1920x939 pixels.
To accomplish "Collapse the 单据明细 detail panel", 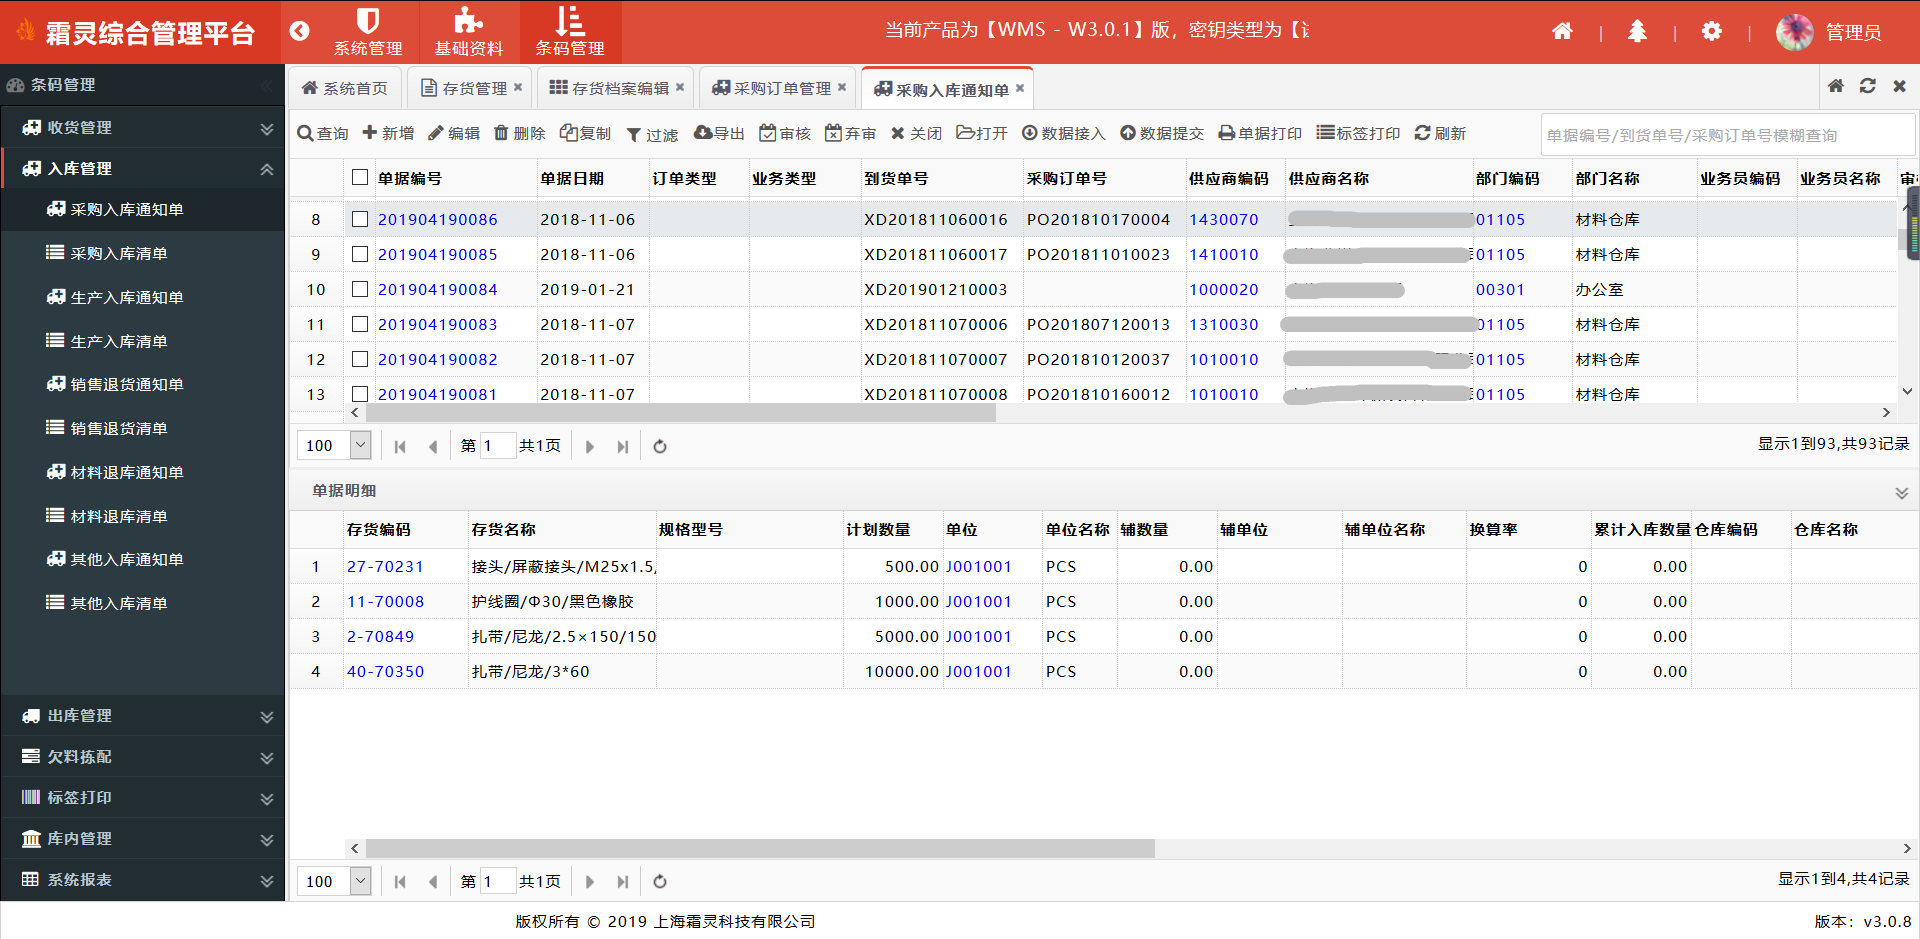I will coord(1901,492).
